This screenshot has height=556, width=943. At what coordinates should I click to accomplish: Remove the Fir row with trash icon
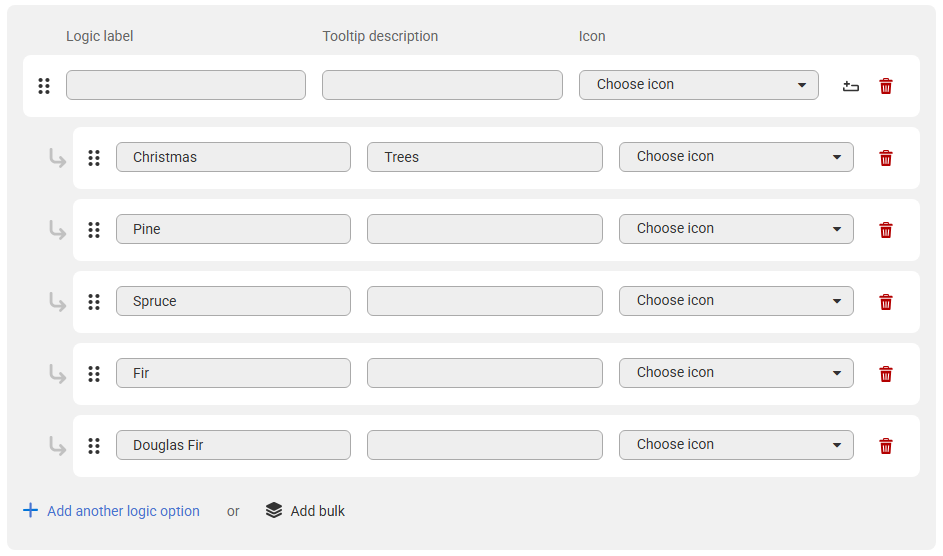tap(885, 374)
